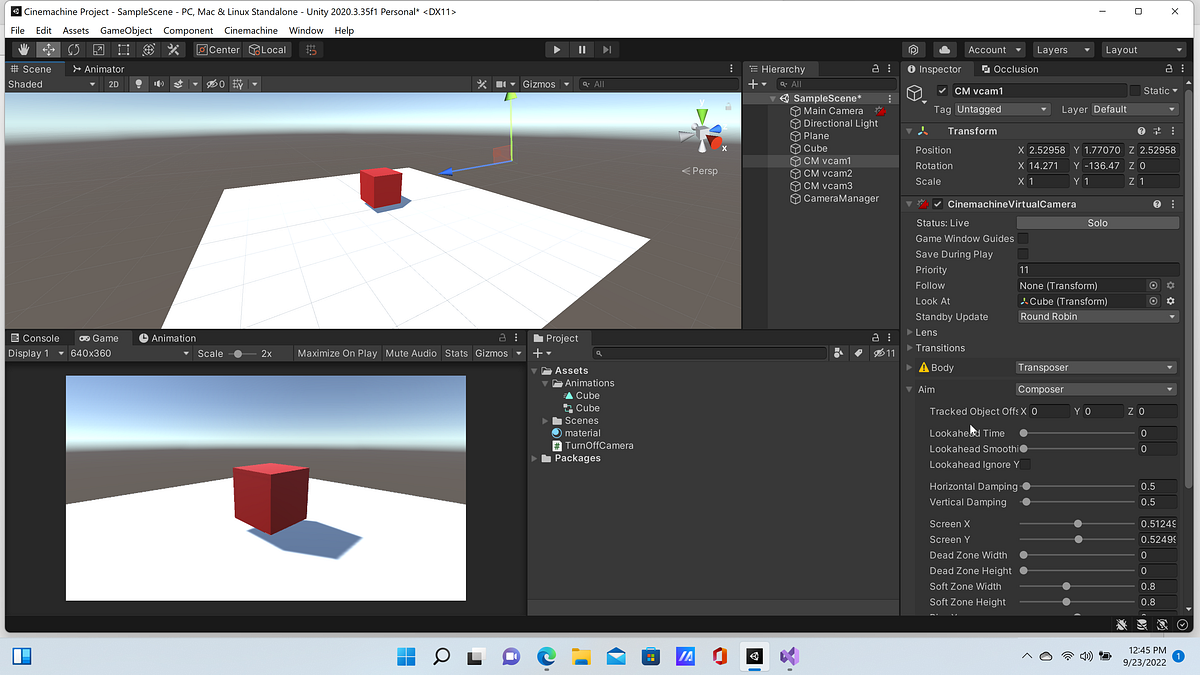Select the Rotate tool
1200x675 pixels.
click(x=73, y=49)
